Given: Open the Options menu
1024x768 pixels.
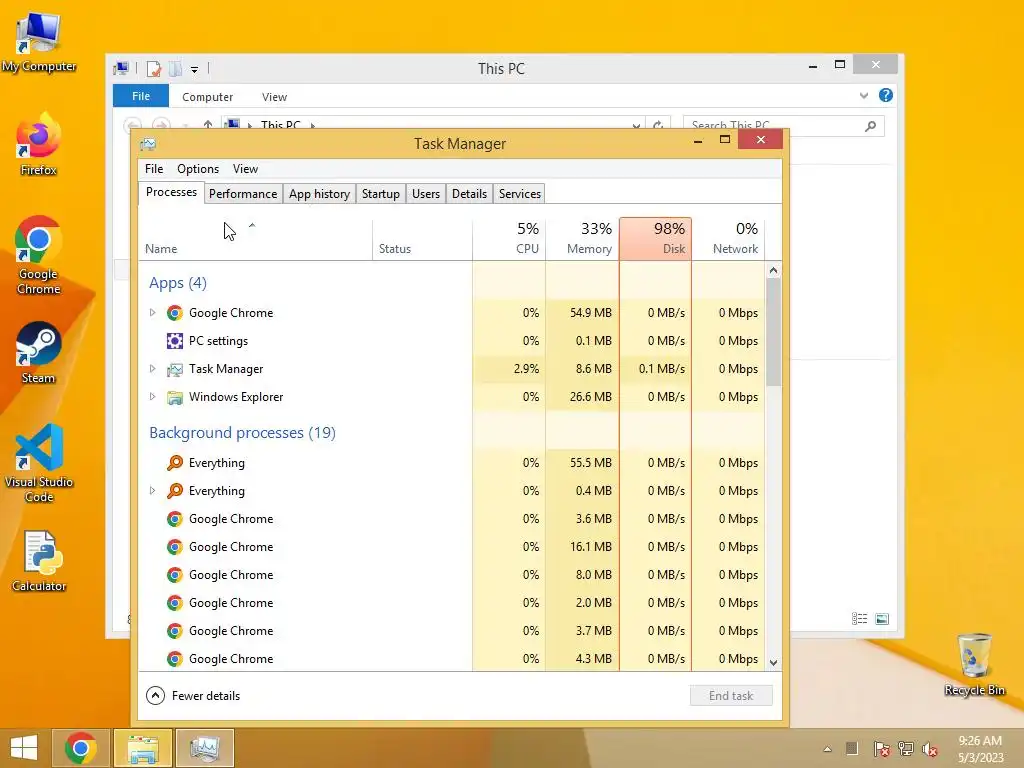Looking at the screenshot, I should coord(198,169).
